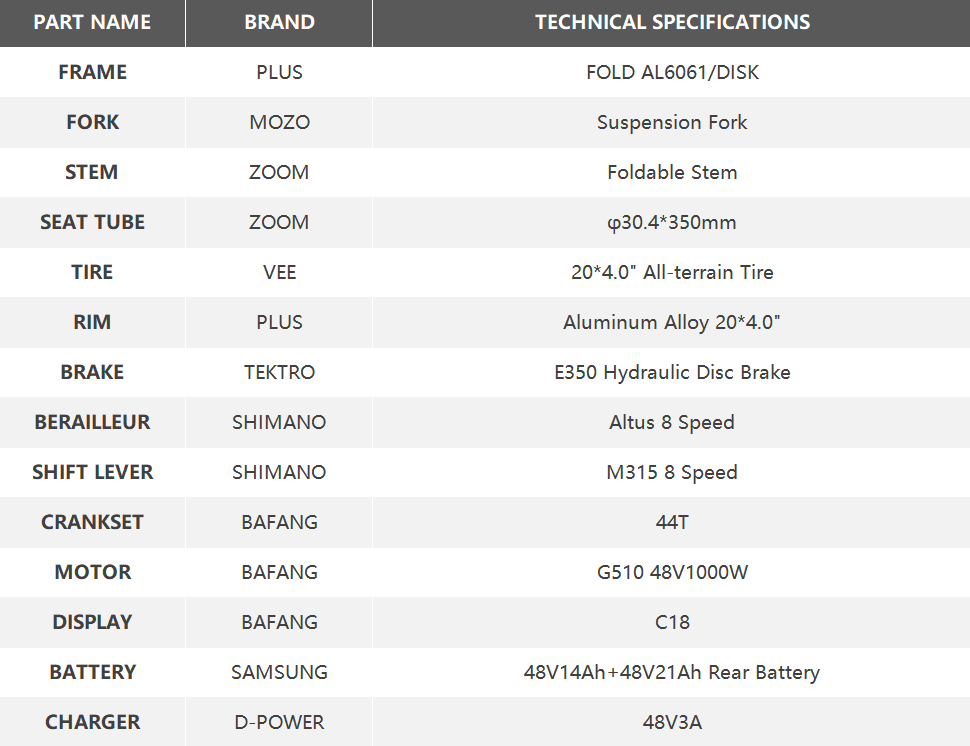The height and width of the screenshot is (746, 970).
Task: Click the 48V14Ah+48V21Ah Rear Battery text
Action: tap(672, 672)
